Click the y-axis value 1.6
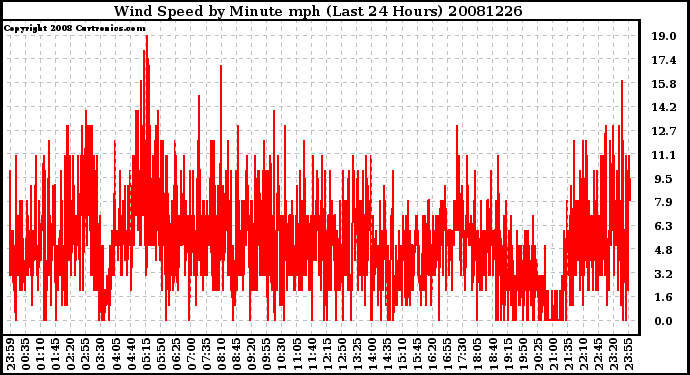 (664, 297)
